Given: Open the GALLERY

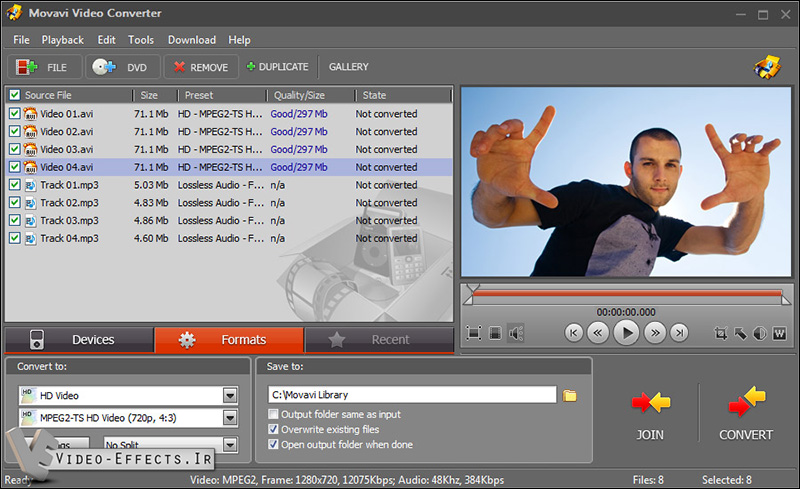Looking at the screenshot, I should pos(348,67).
